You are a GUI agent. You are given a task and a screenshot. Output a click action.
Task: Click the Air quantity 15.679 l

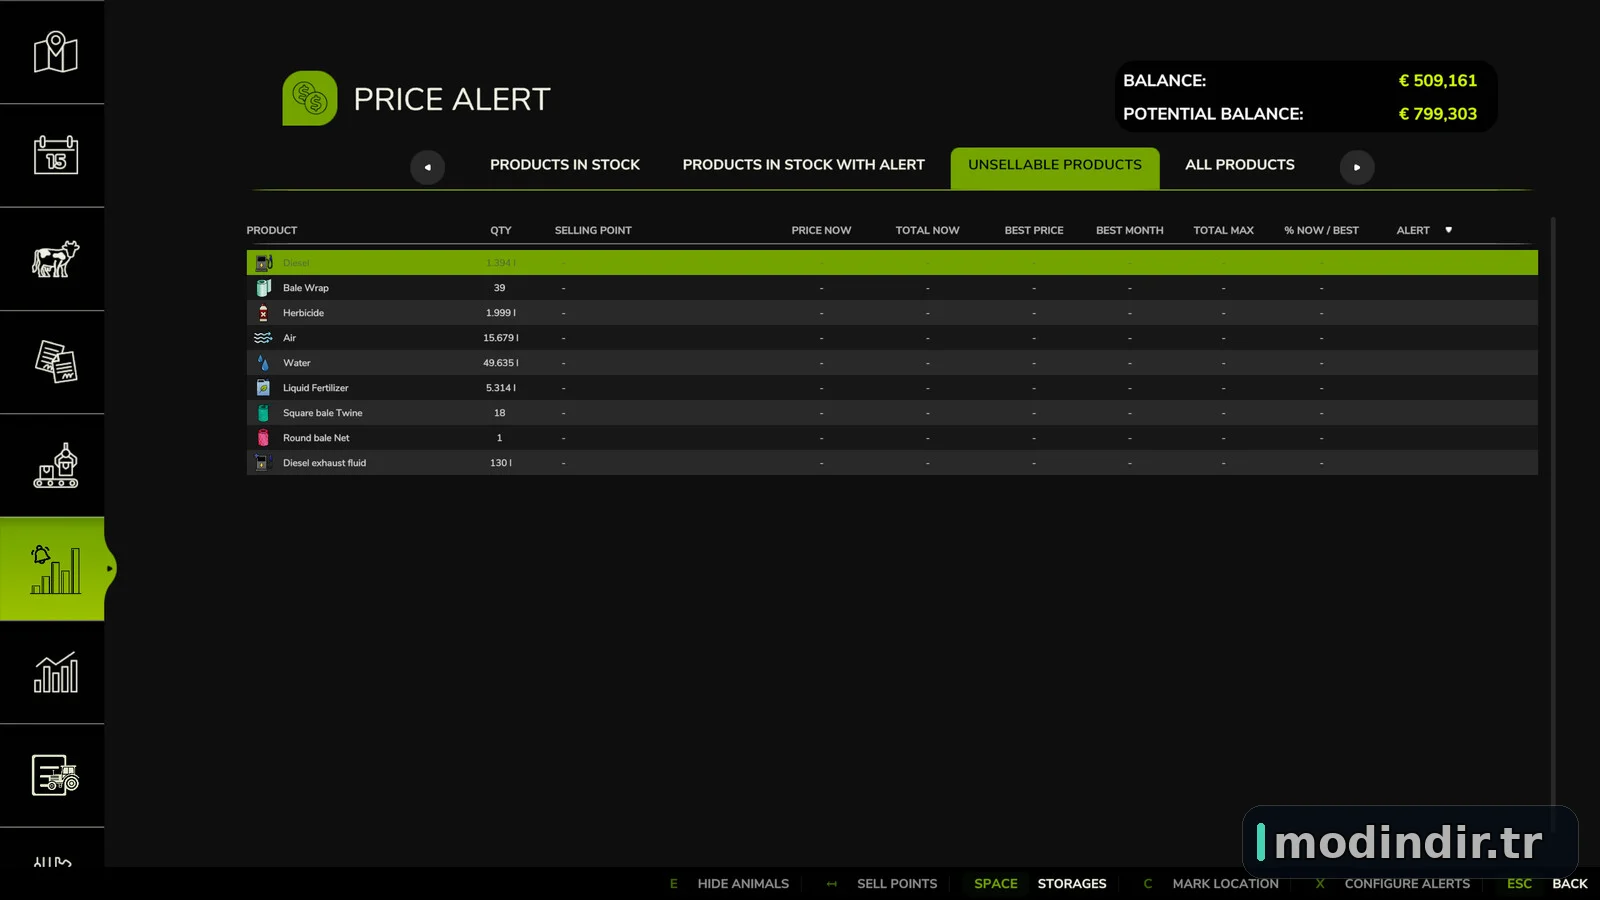pos(501,338)
